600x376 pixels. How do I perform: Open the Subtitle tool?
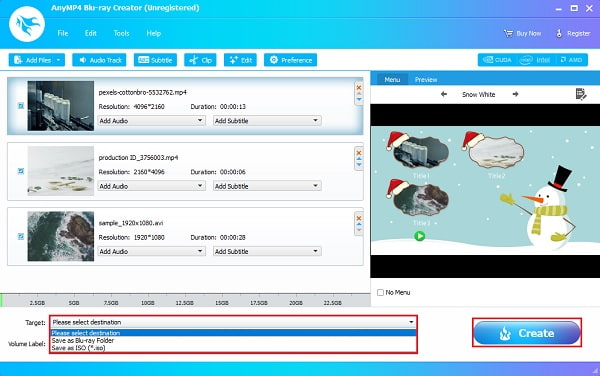click(x=155, y=60)
